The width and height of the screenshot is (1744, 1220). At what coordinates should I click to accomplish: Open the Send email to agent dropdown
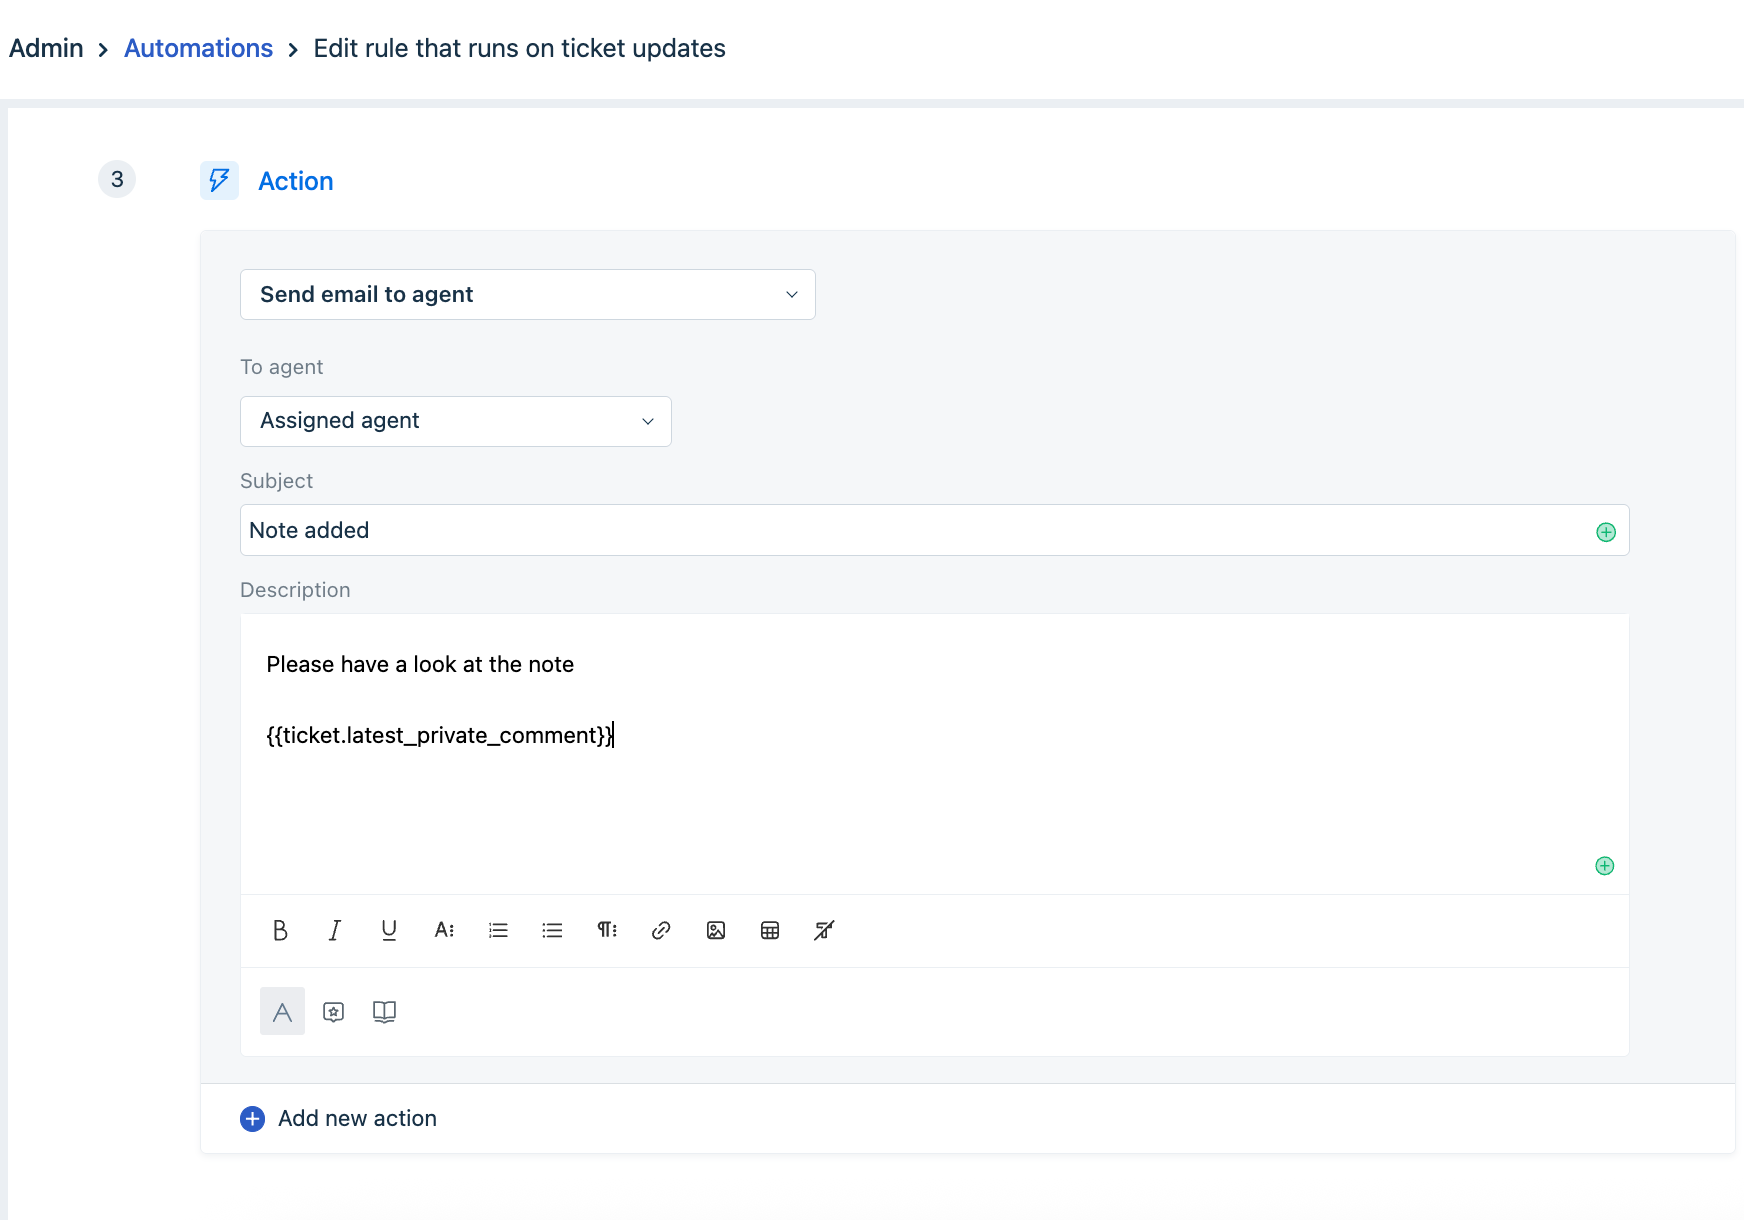click(x=528, y=295)
